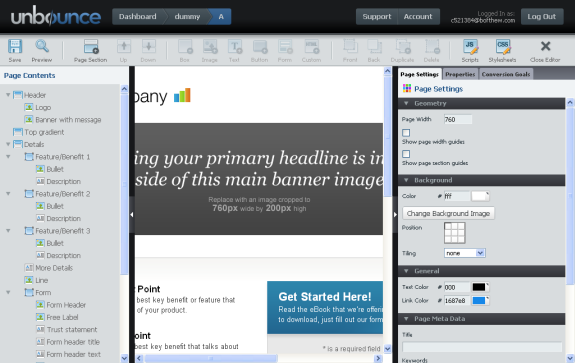
Task: Select the More Details text item
Action: click(x=49, y=268)
